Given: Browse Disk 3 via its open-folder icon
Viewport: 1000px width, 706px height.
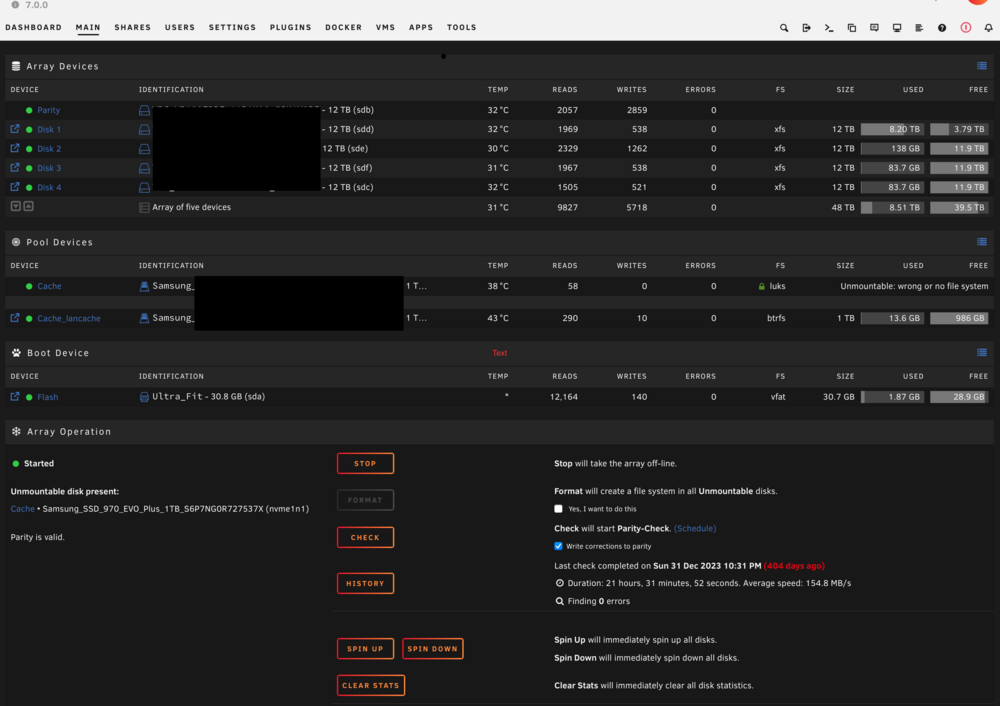Looking at the screenshot, I should point(15,168).
